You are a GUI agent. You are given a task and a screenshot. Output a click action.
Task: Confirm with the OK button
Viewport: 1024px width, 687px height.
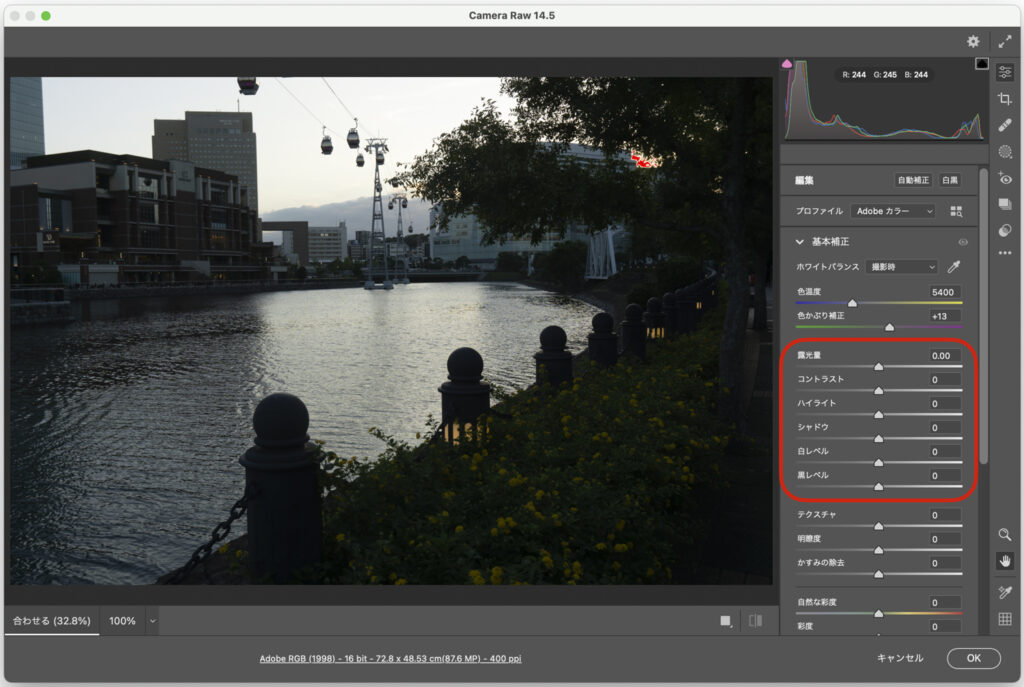pos(974,658)
